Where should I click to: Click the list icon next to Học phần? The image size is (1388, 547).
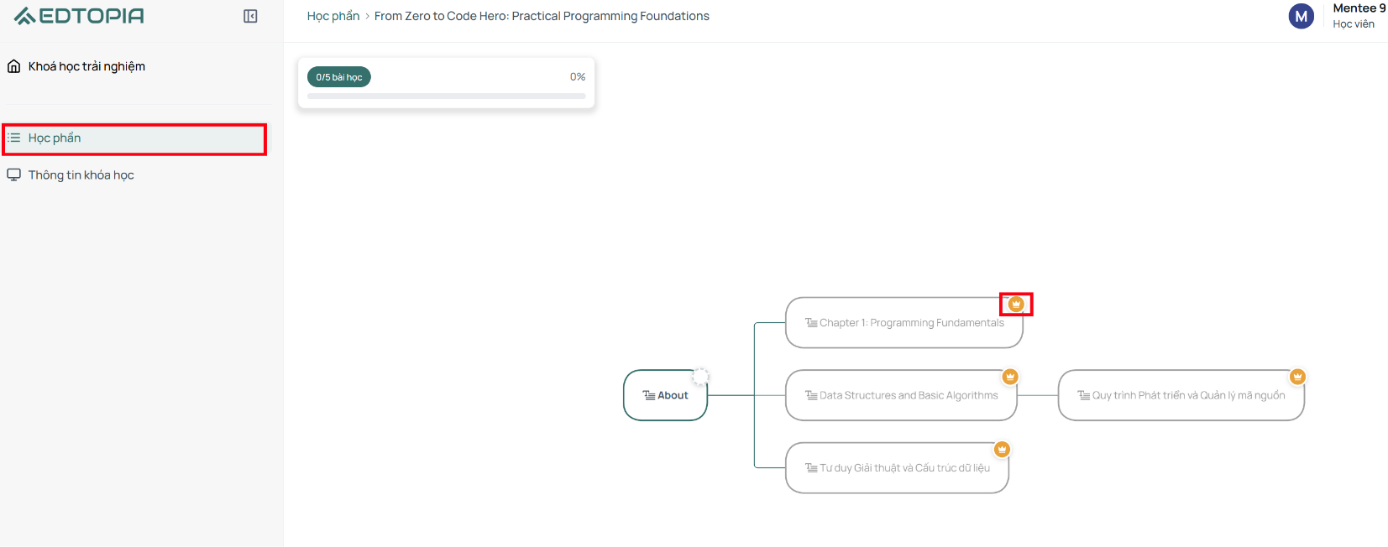click(x=14, y=138)
